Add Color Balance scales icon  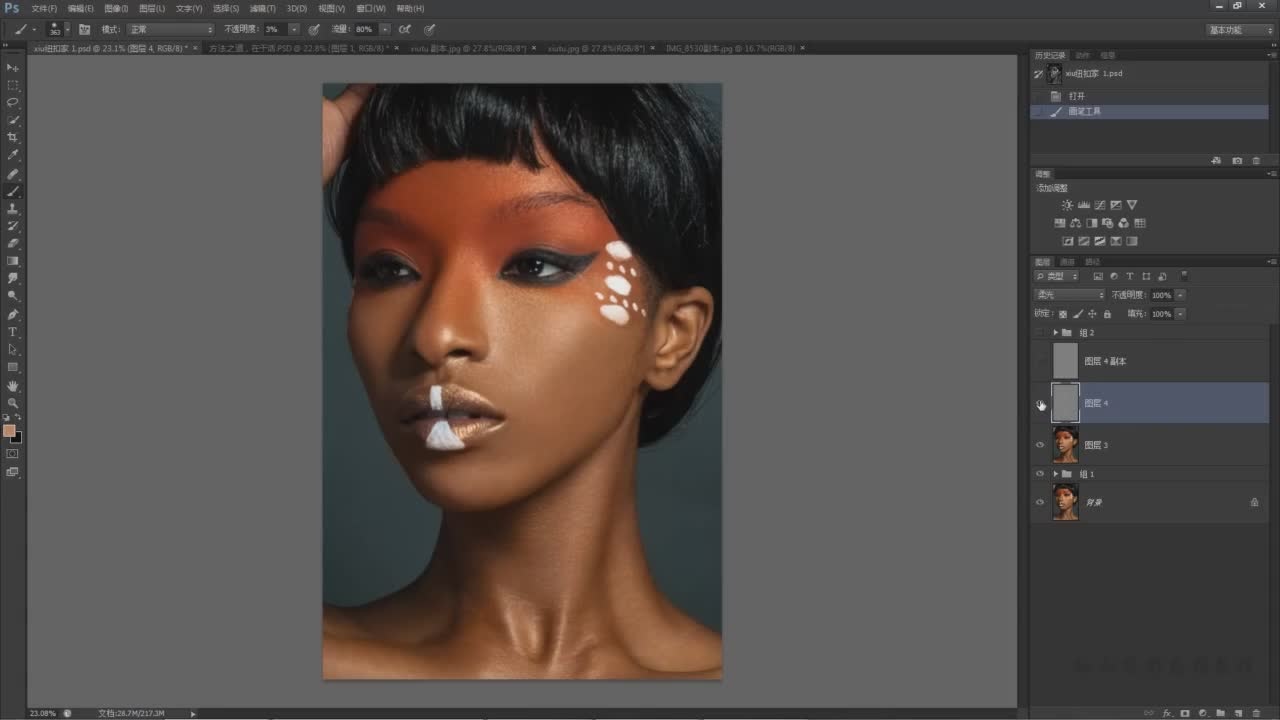click(x=1075, y=223)
